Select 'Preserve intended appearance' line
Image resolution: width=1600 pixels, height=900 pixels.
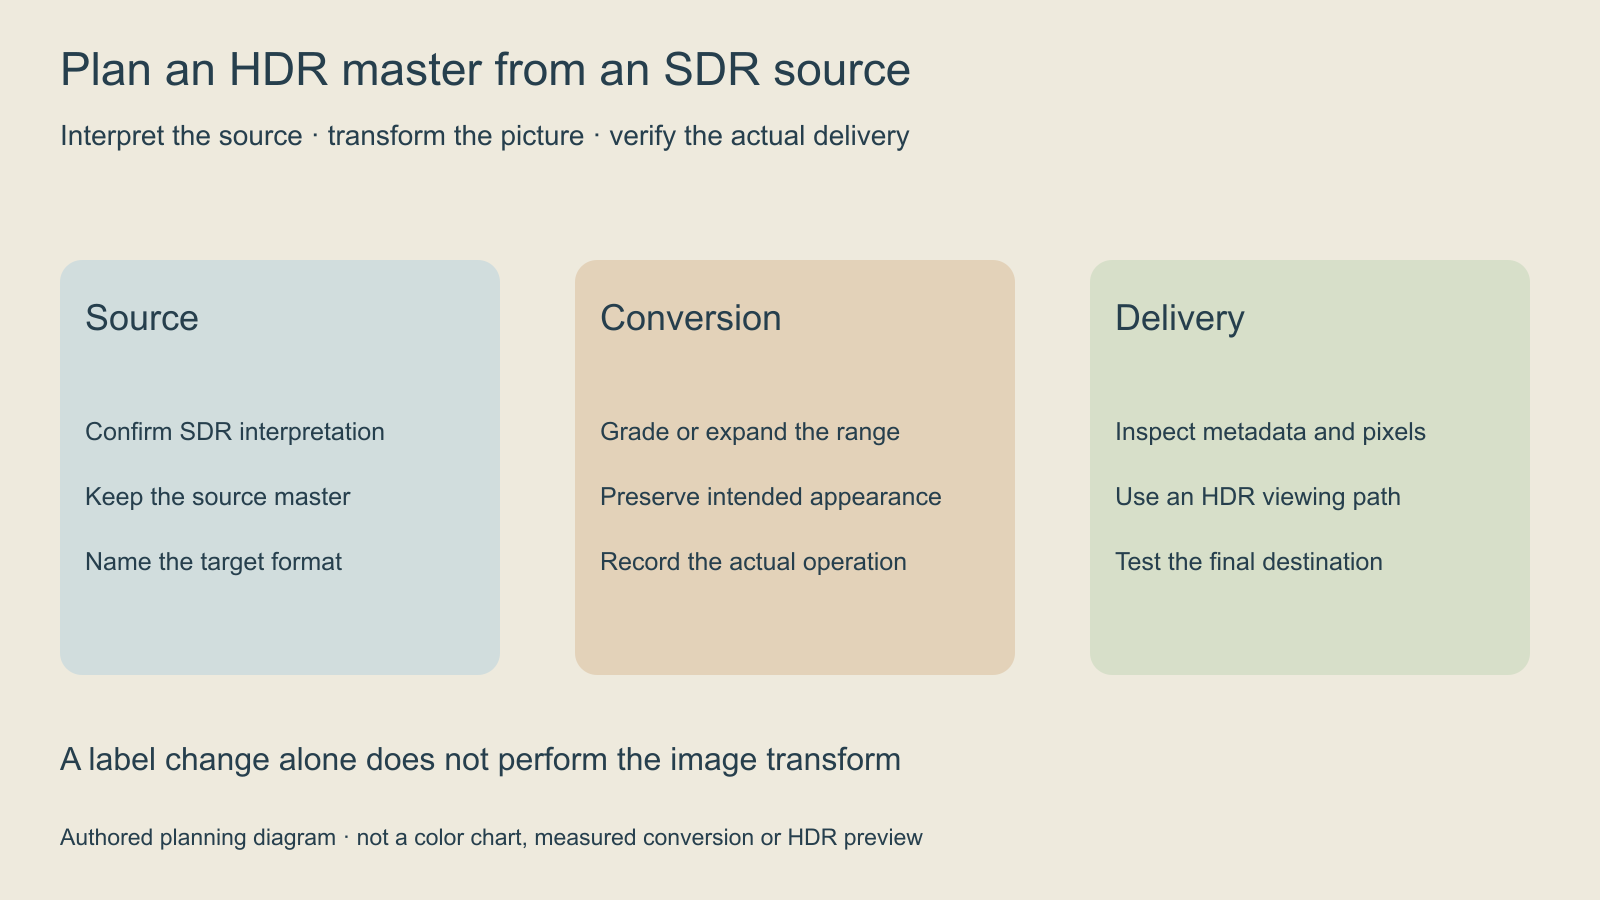[771, 497]
